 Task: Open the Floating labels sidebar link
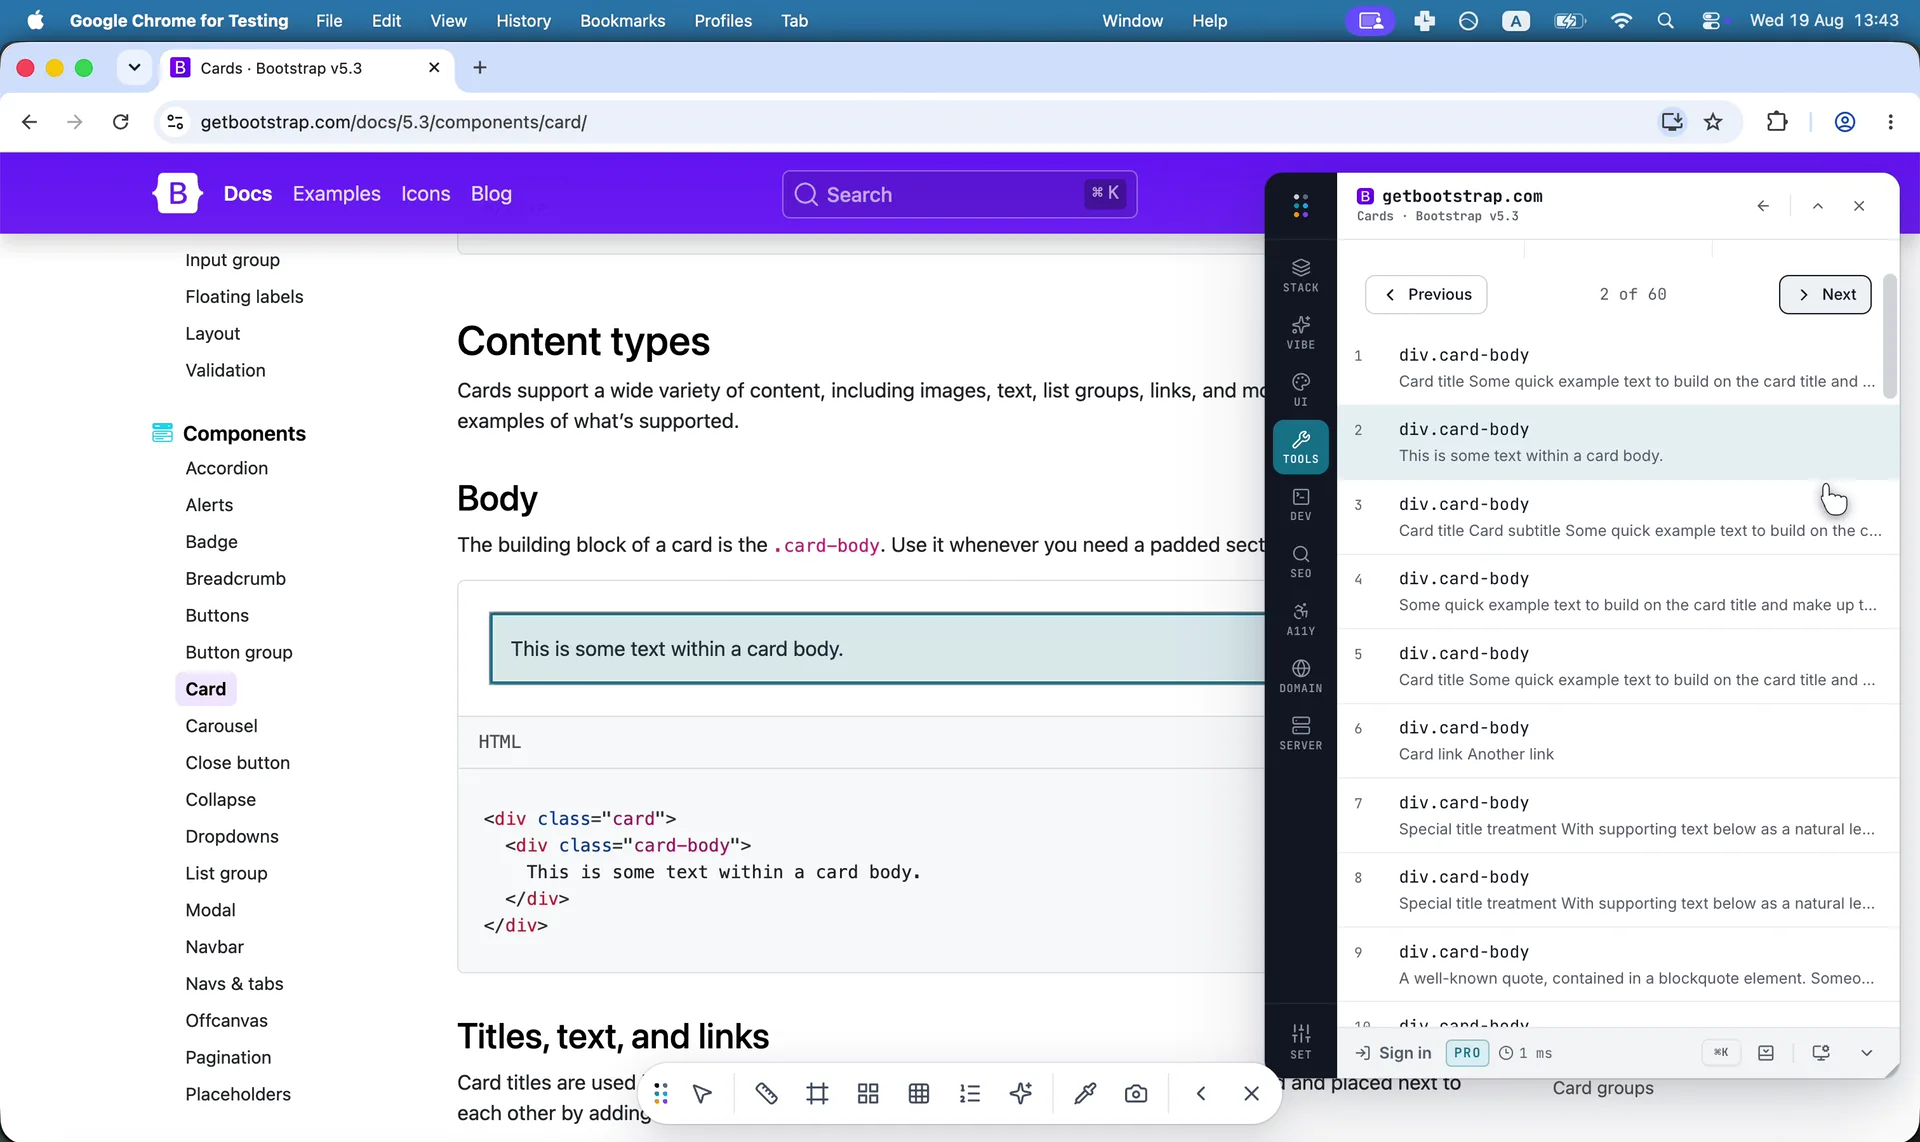pos(244,297)
